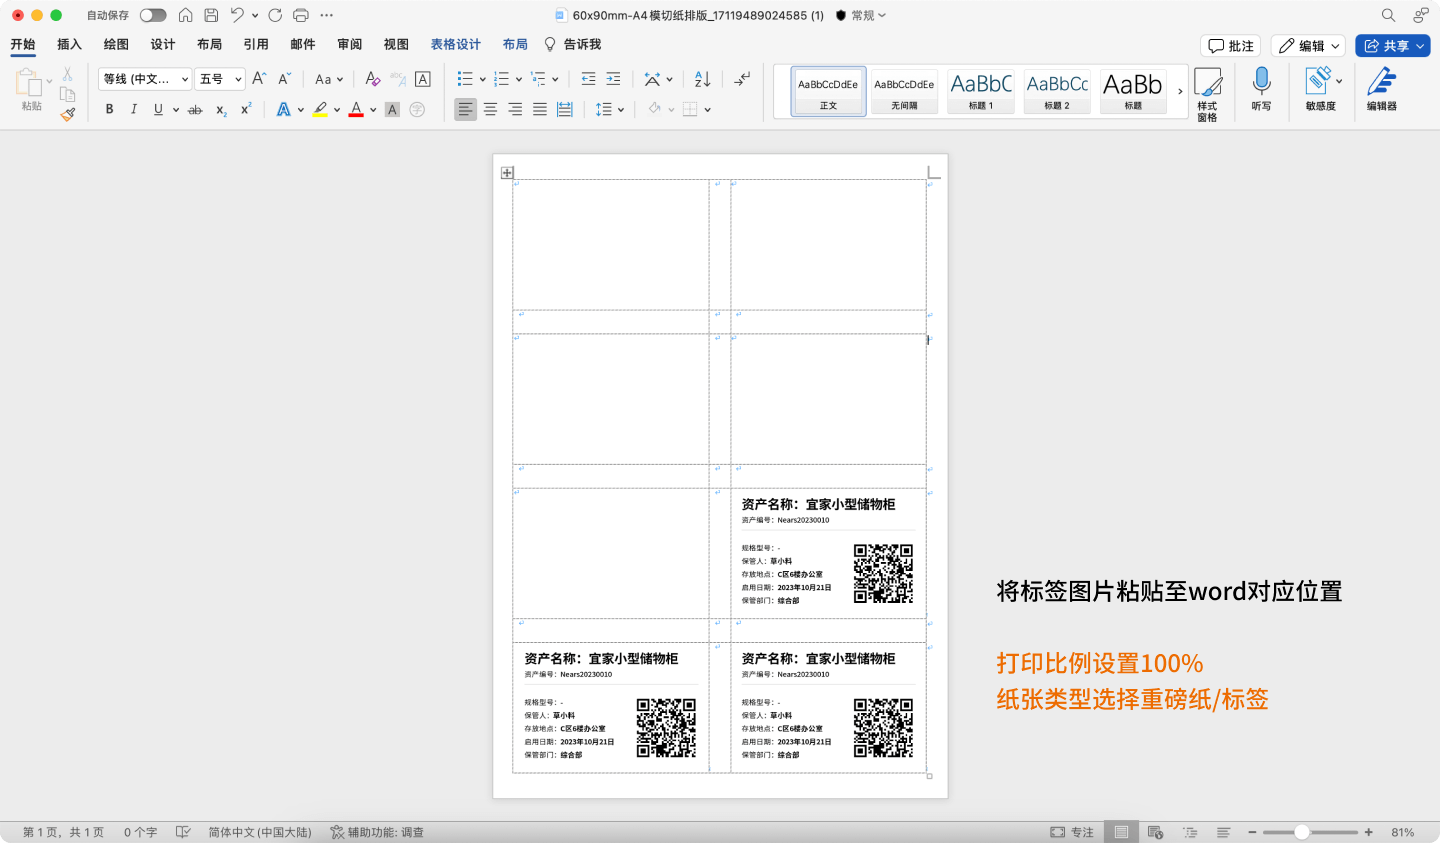Viewport: 1440px width, 843px height.
Task: Align text left
Action: tap(465, 109)
